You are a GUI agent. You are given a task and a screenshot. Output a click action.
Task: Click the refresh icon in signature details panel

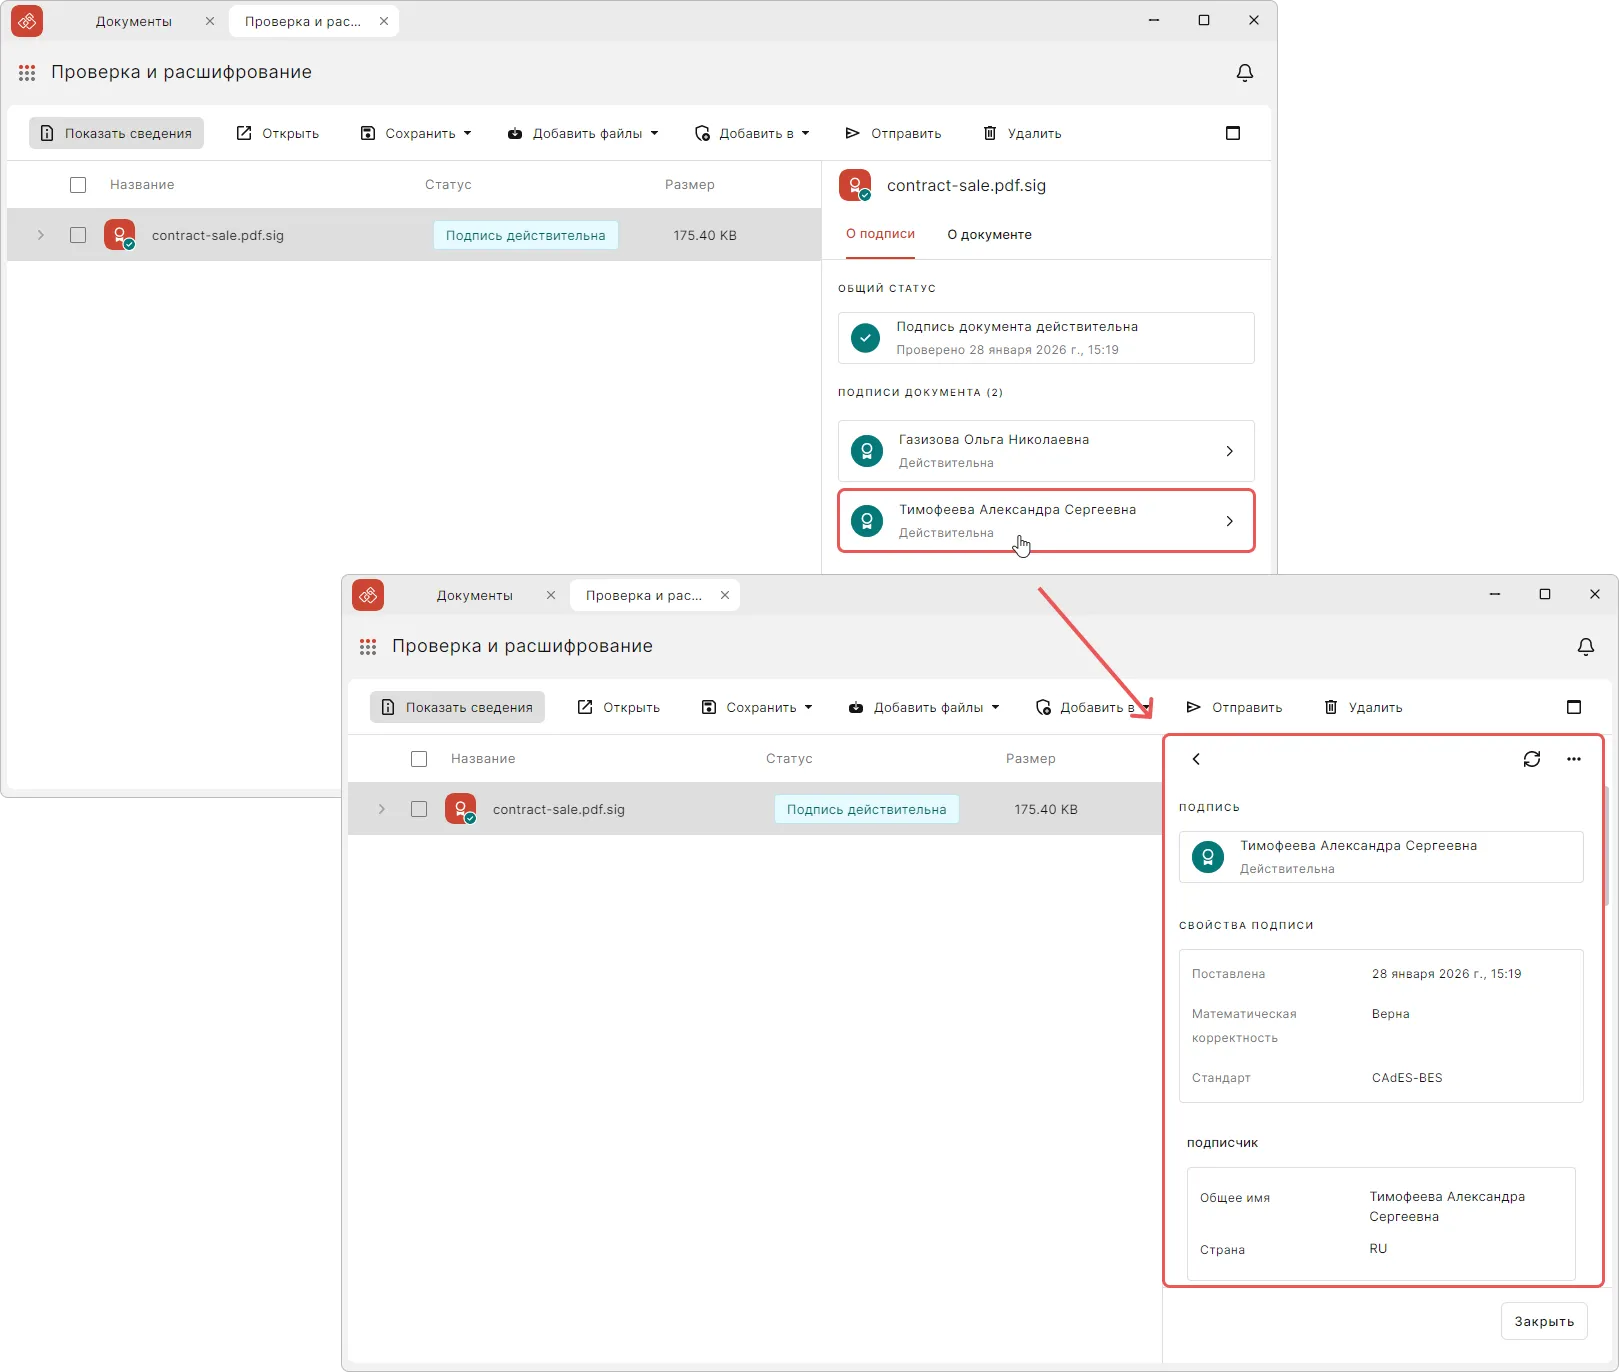(x=1531, y=759)
